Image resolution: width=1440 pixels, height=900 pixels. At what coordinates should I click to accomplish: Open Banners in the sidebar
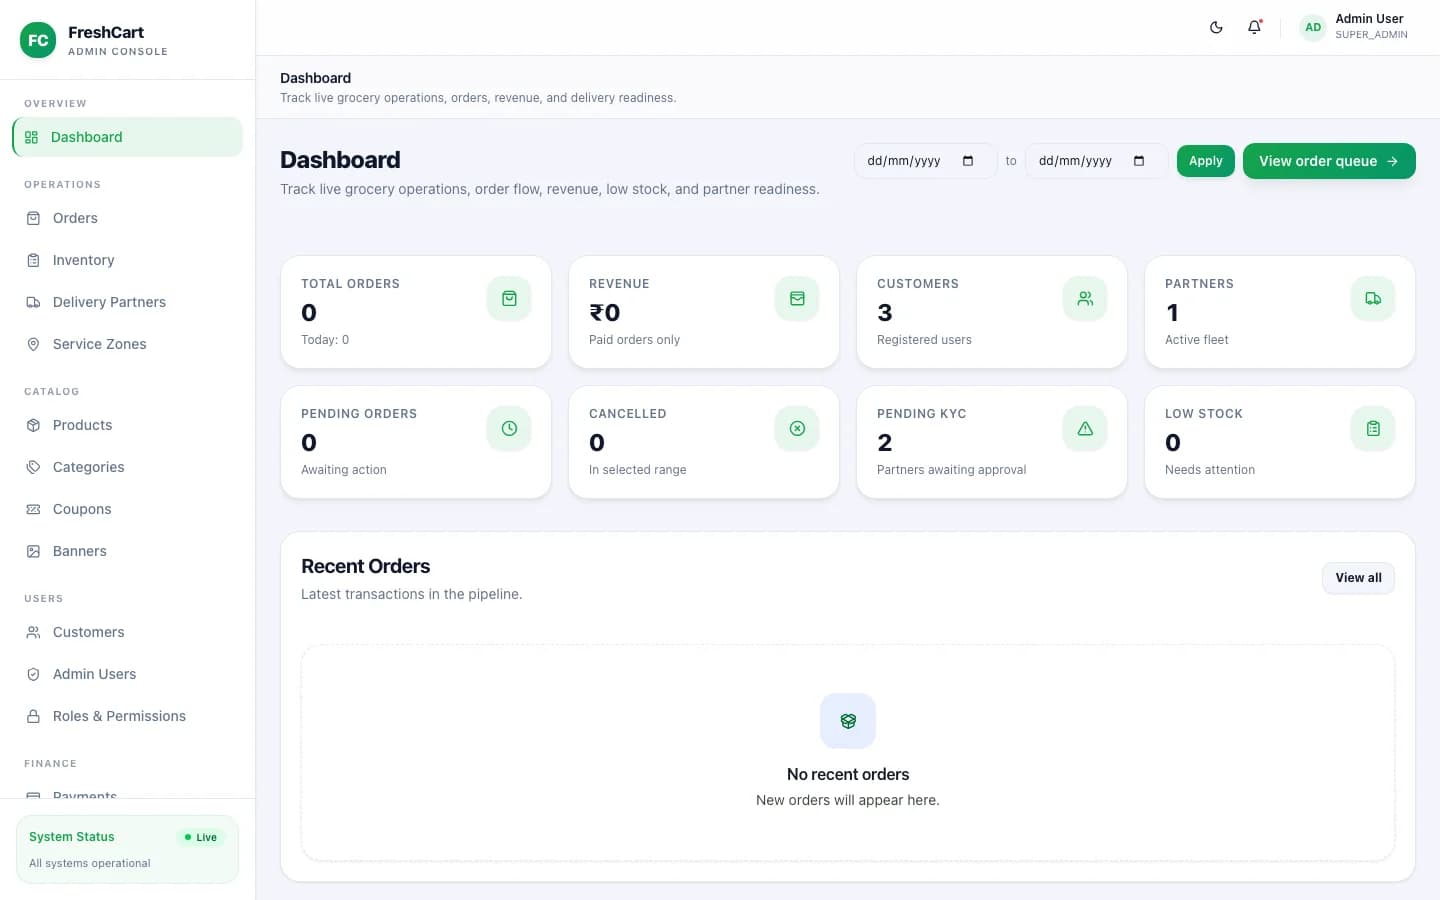pyautogui.click(x=127, y=551)
